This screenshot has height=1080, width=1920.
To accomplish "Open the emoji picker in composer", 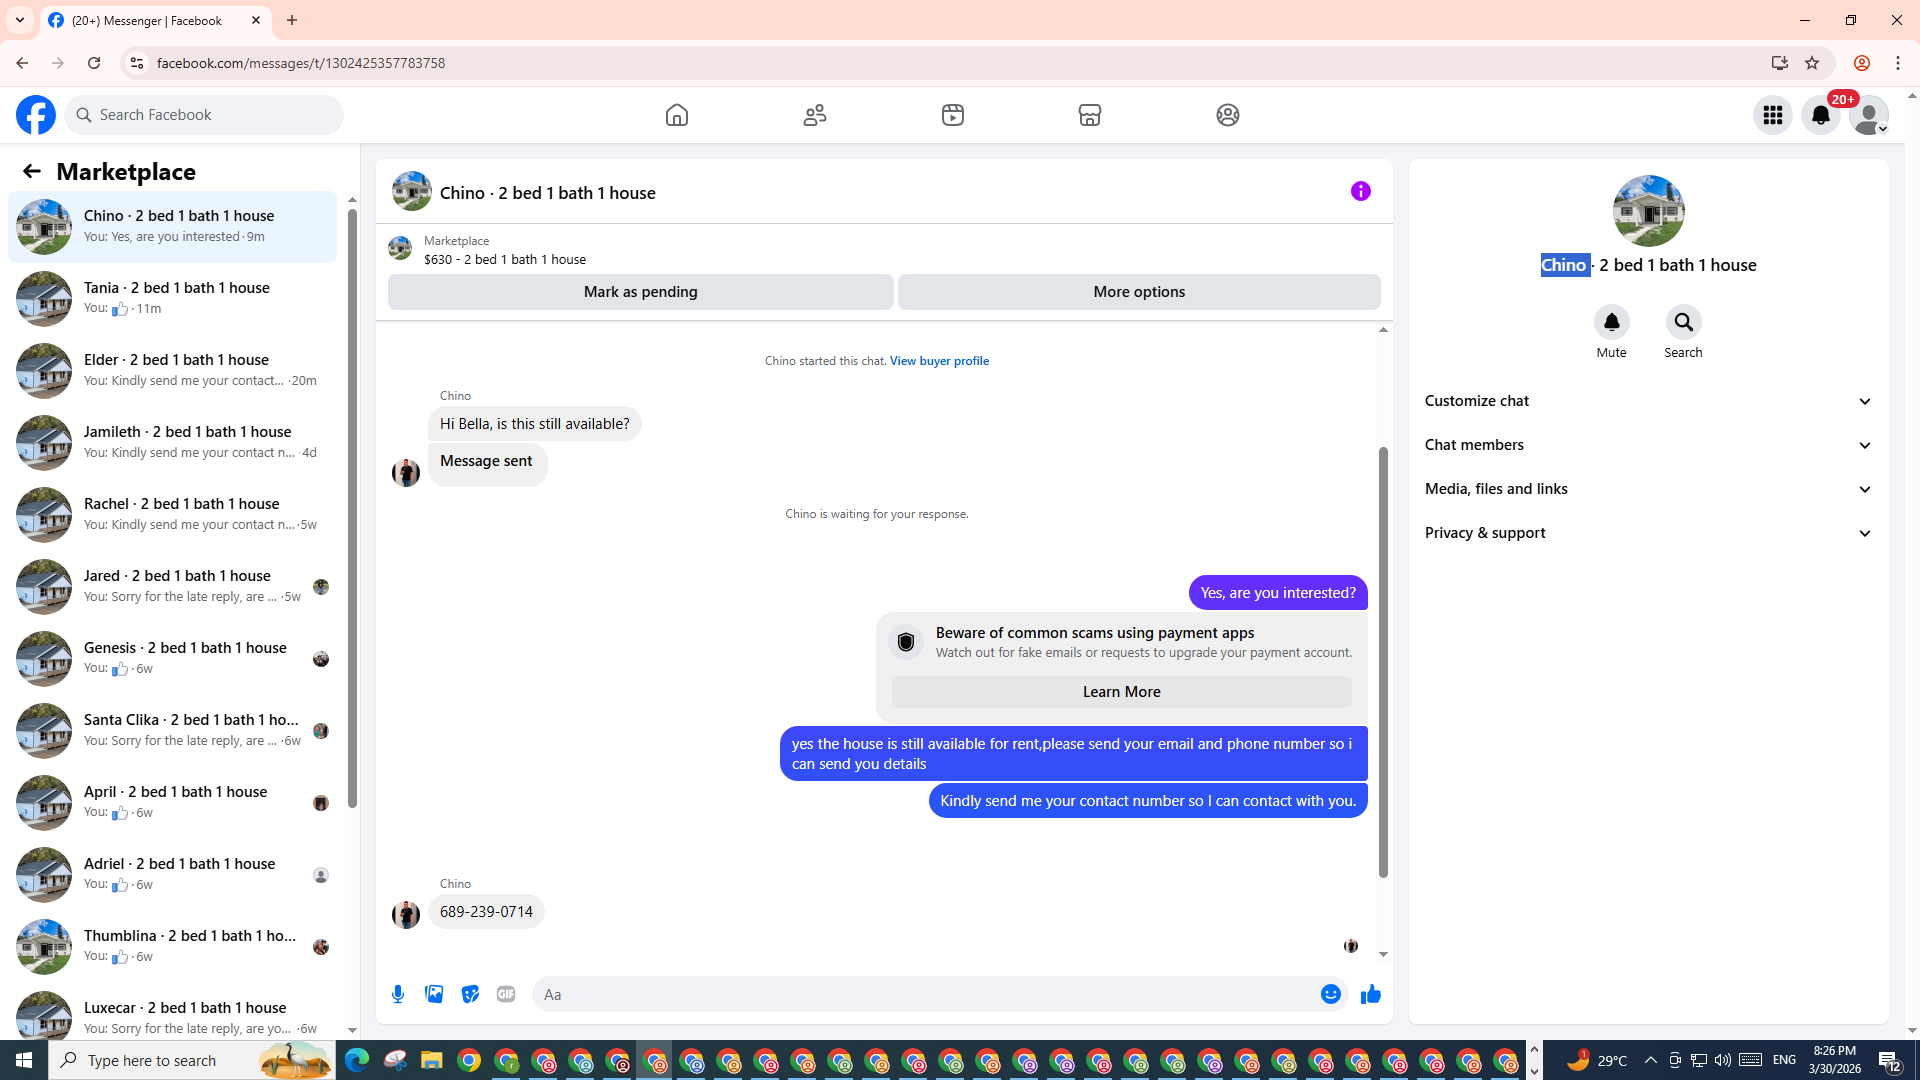I will pos(1330,994).
